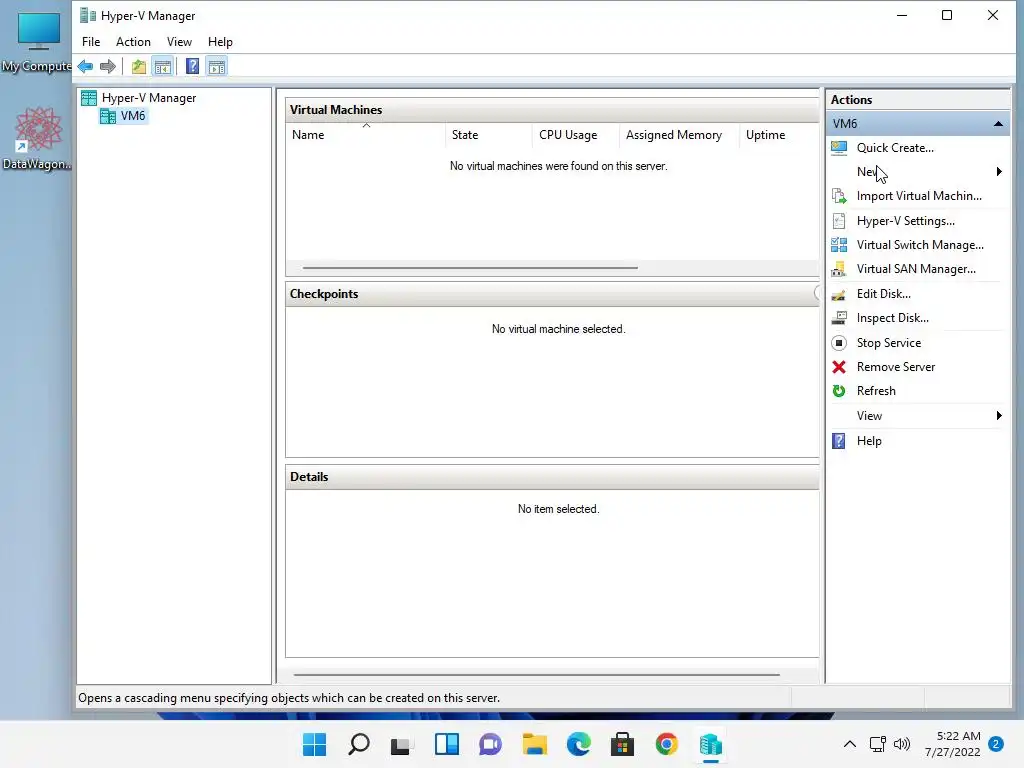Open the volume tray icon

(902, 744)
